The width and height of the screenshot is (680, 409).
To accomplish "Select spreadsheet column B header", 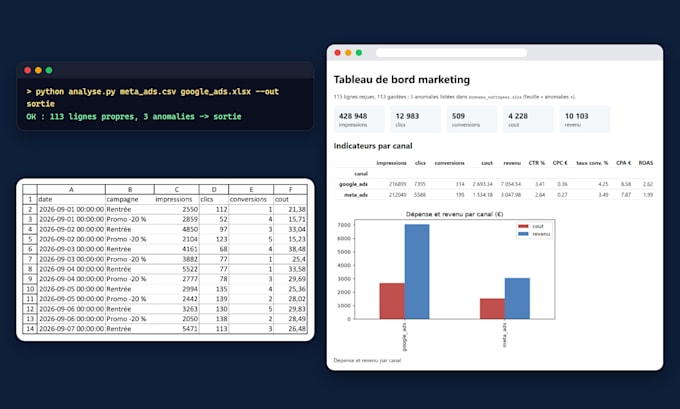I will 130,189.
